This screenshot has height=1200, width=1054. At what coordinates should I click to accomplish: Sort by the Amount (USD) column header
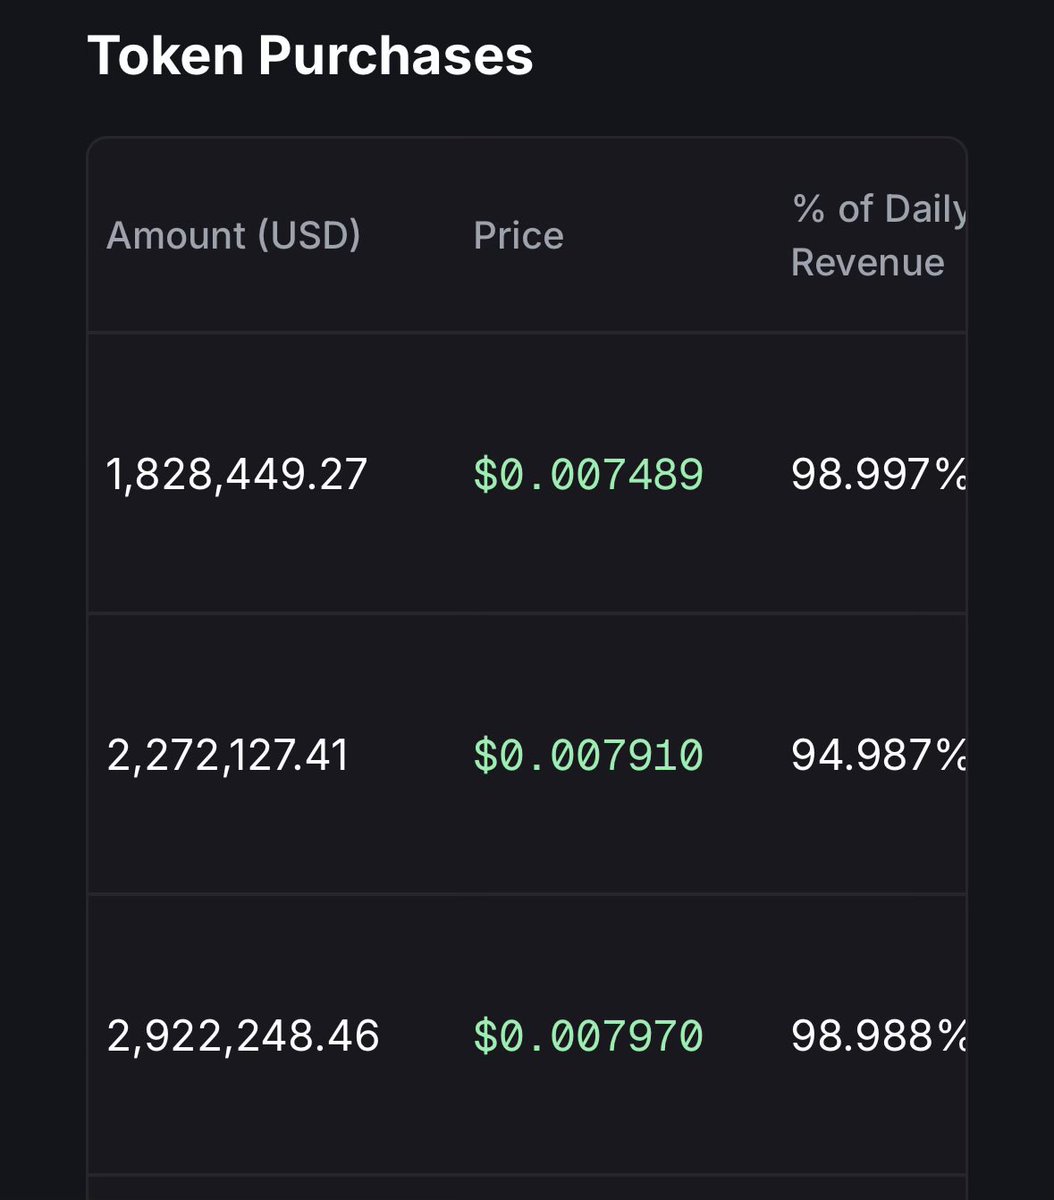[233, 235]
